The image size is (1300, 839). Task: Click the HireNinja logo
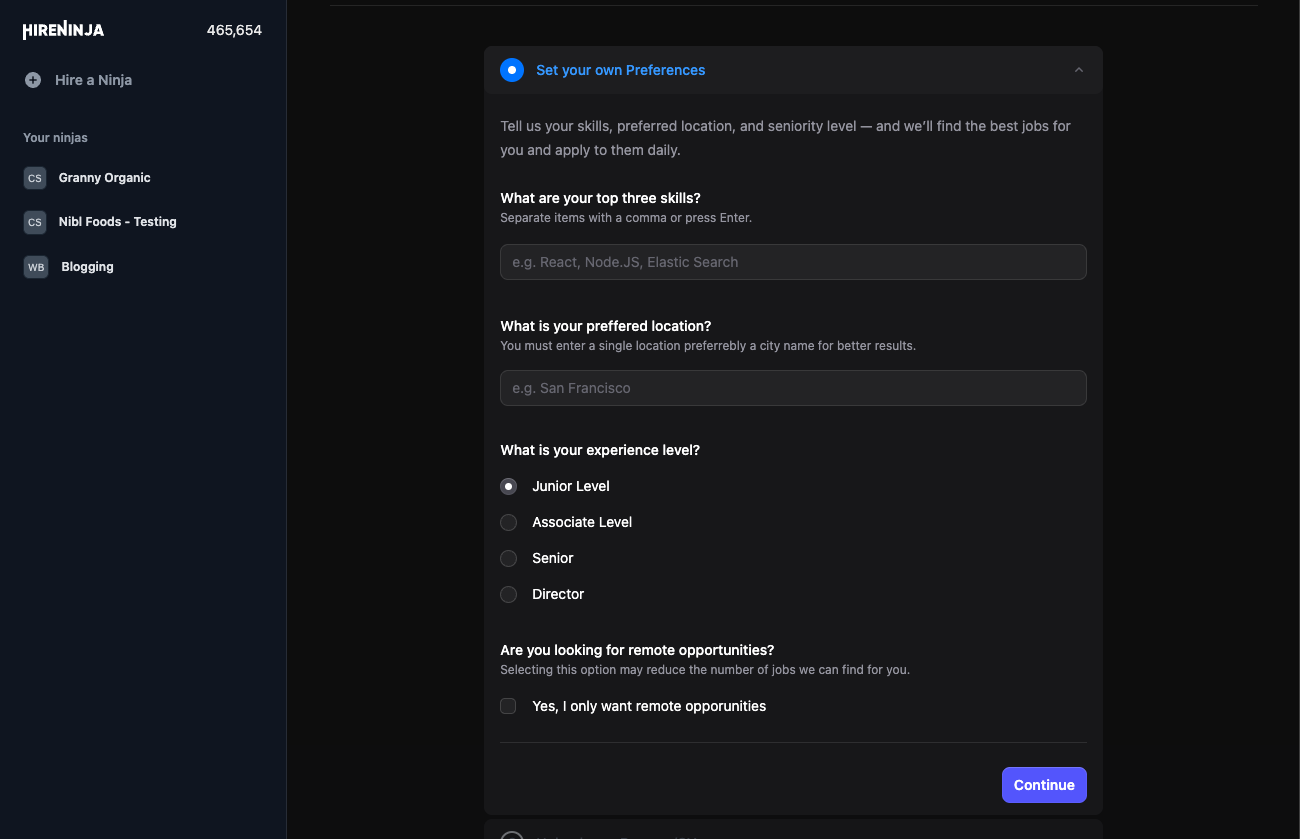(62, 30)
